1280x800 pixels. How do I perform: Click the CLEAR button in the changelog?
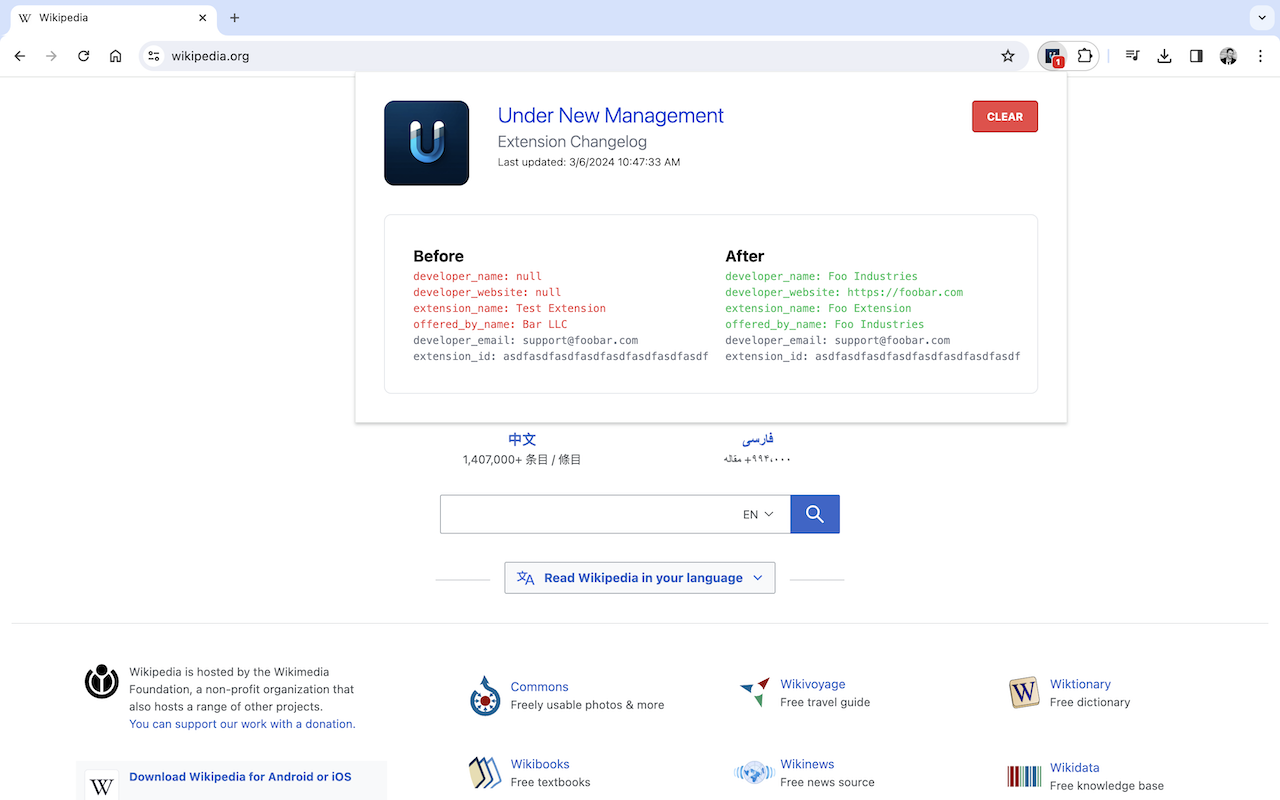(1004, 116)
